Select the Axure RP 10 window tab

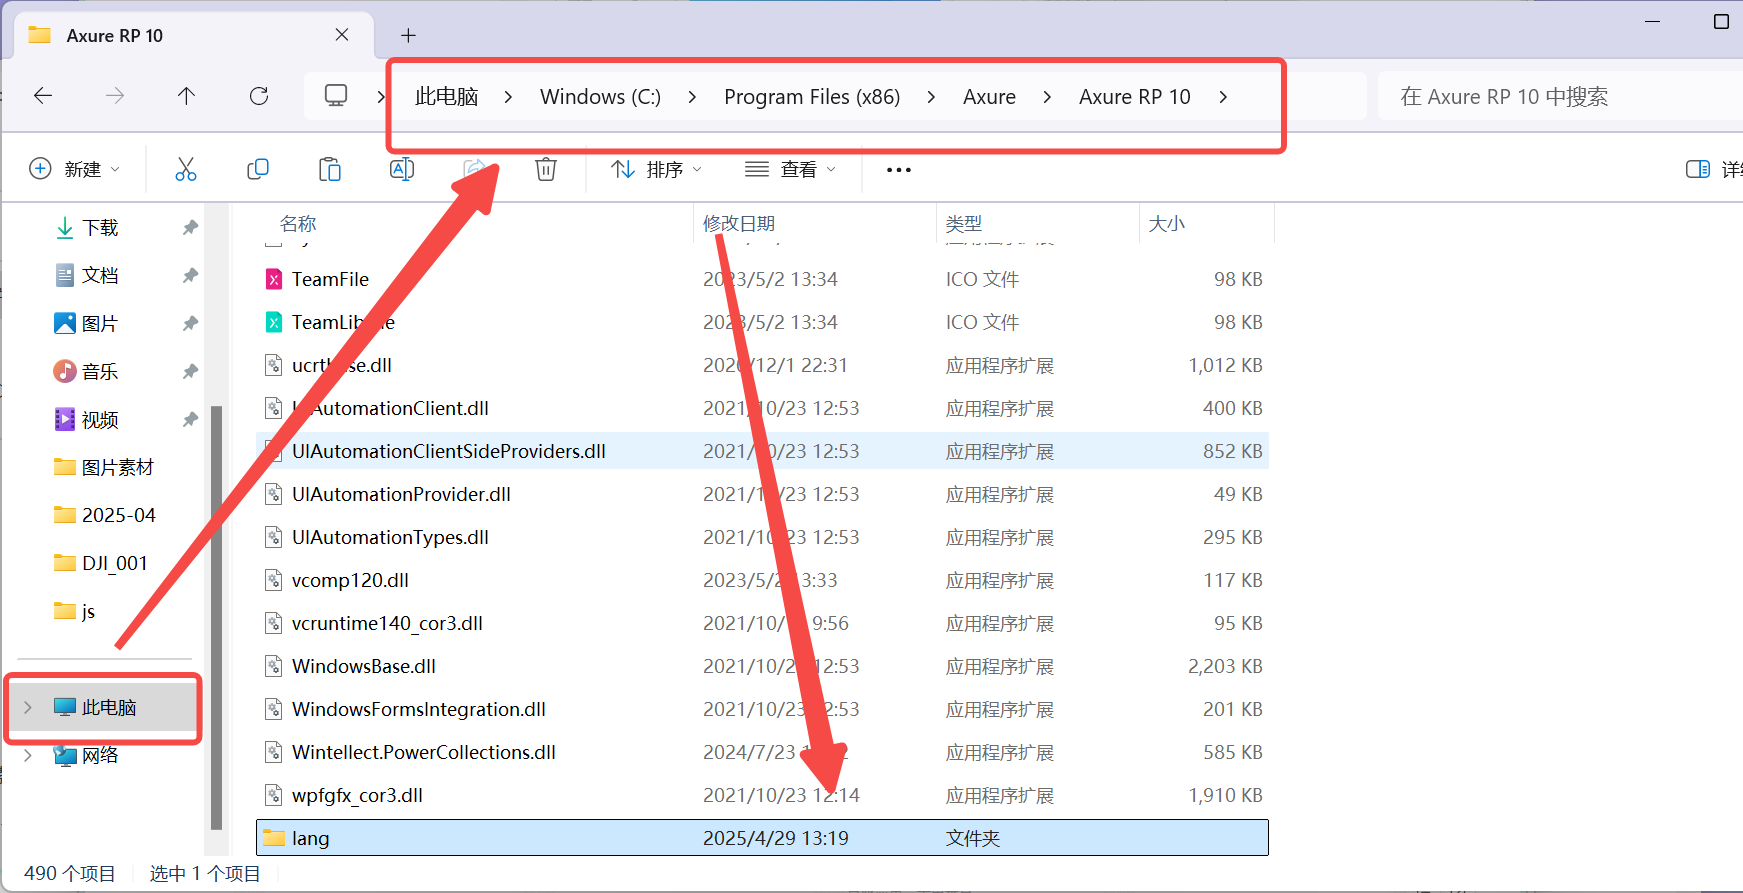coord(193,36)
